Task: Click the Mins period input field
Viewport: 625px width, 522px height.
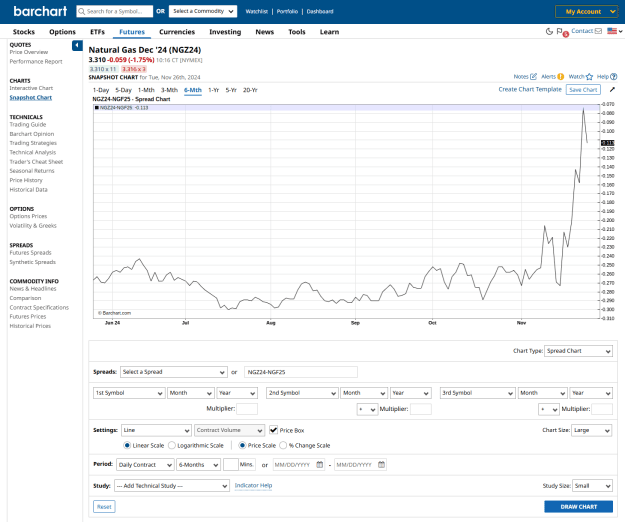Action: tap(230, 465)
